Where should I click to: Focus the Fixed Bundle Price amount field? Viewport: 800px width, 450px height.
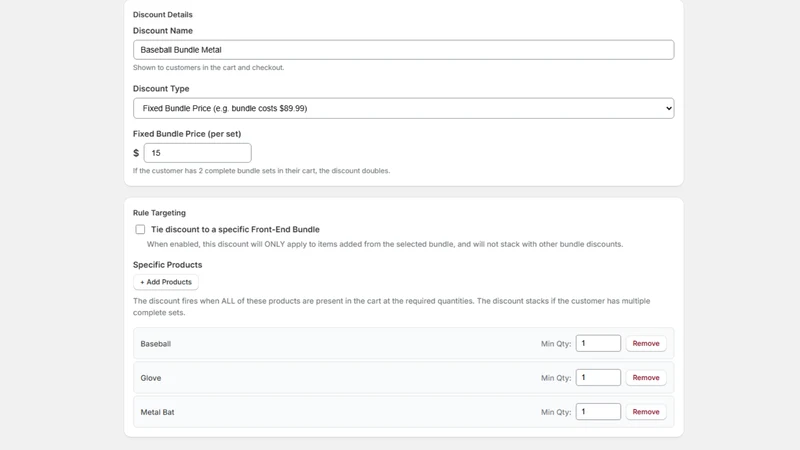(x=197, y=153)
